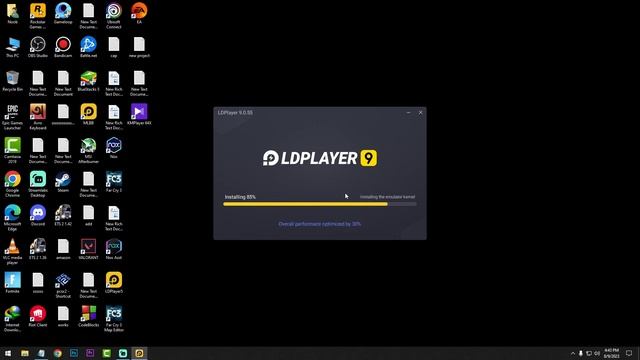This screenshot has width=640, height=360.
Task: Select the 'amazon' text file on desktop
Action: pos(63,249)
